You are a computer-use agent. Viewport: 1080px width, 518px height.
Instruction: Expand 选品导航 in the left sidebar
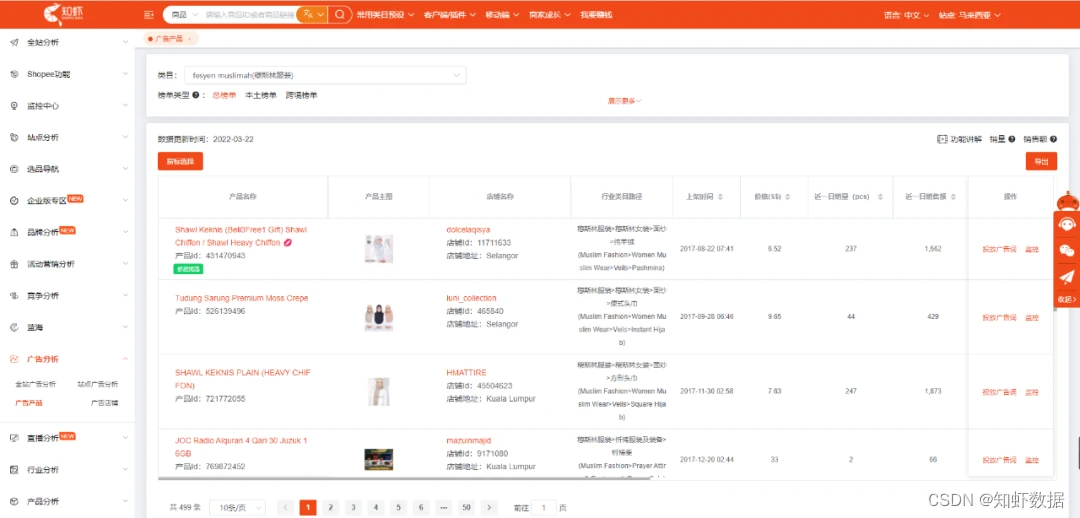(x=67, y=169)
